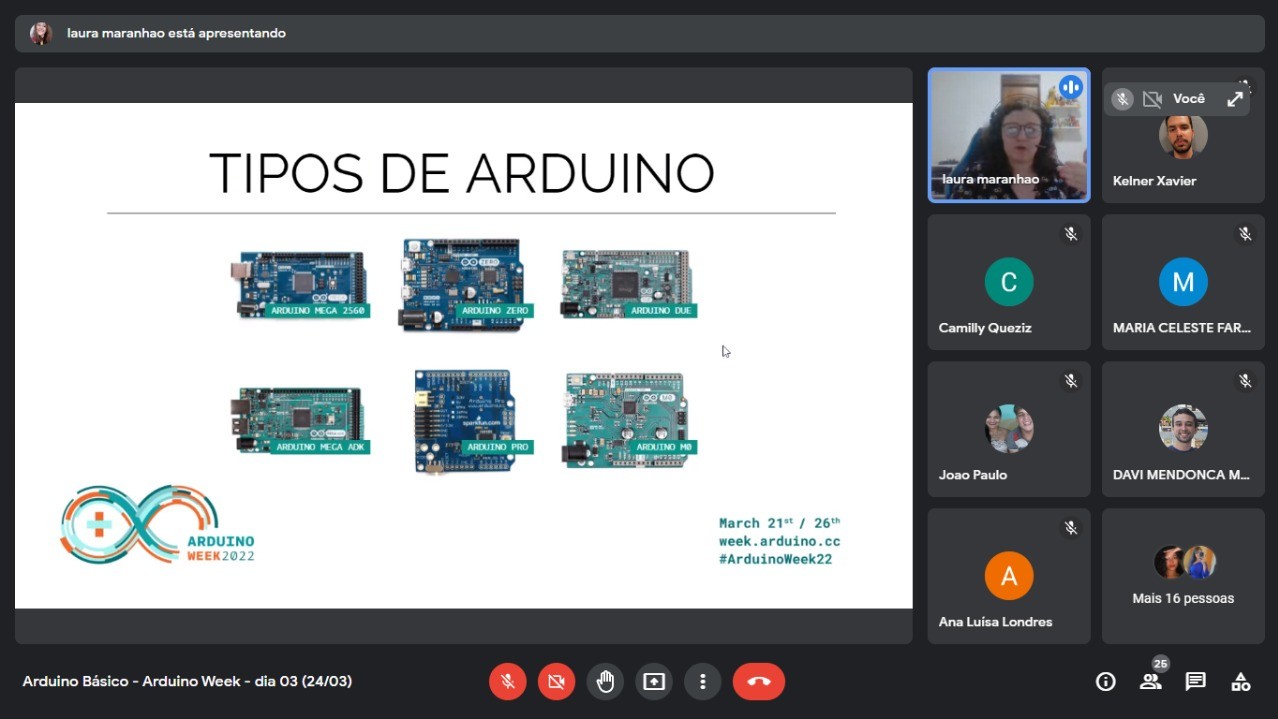
Task: Click muted mic icon on Joao Paulo tile
Action: pos(1071,381)
